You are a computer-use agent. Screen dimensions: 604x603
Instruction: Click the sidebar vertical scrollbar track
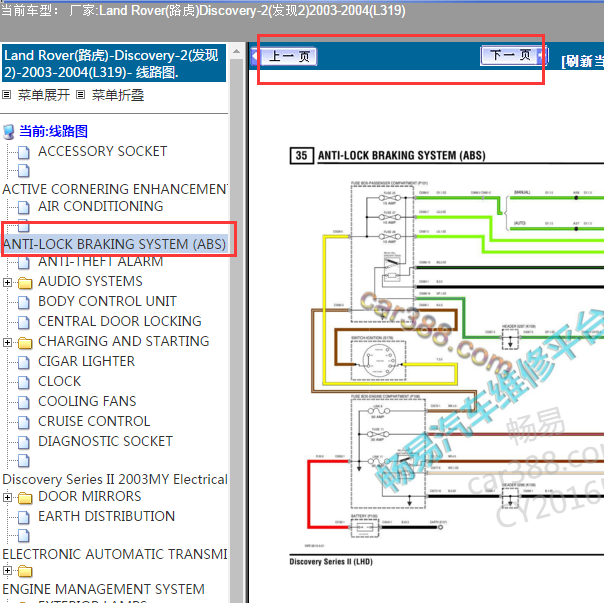click(x=237, y=331)
